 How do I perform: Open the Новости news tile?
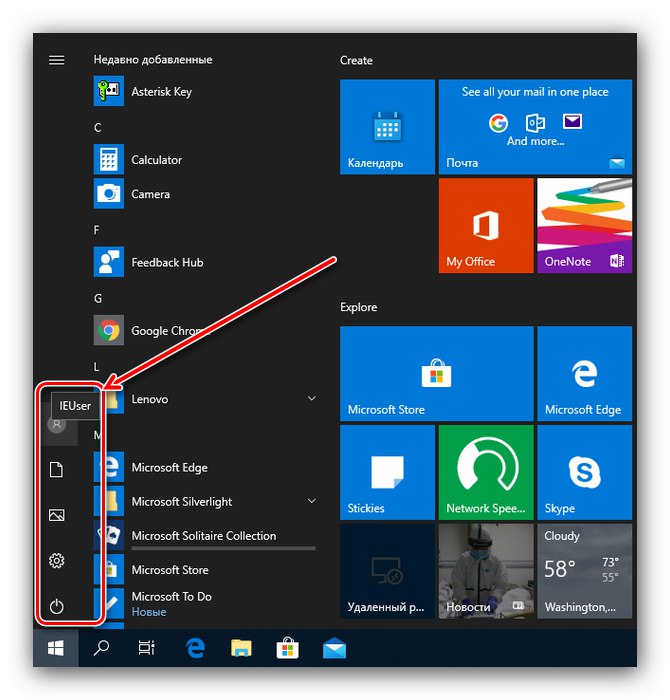(486, 571)
